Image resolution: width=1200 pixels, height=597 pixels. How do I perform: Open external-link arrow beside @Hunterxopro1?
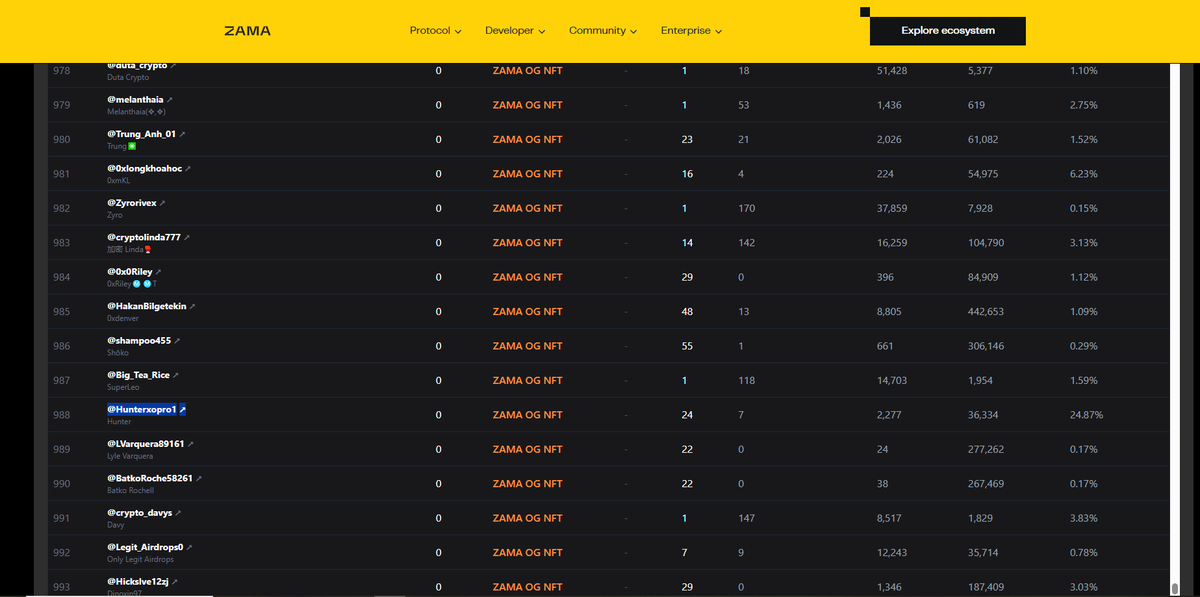point(183,409)
